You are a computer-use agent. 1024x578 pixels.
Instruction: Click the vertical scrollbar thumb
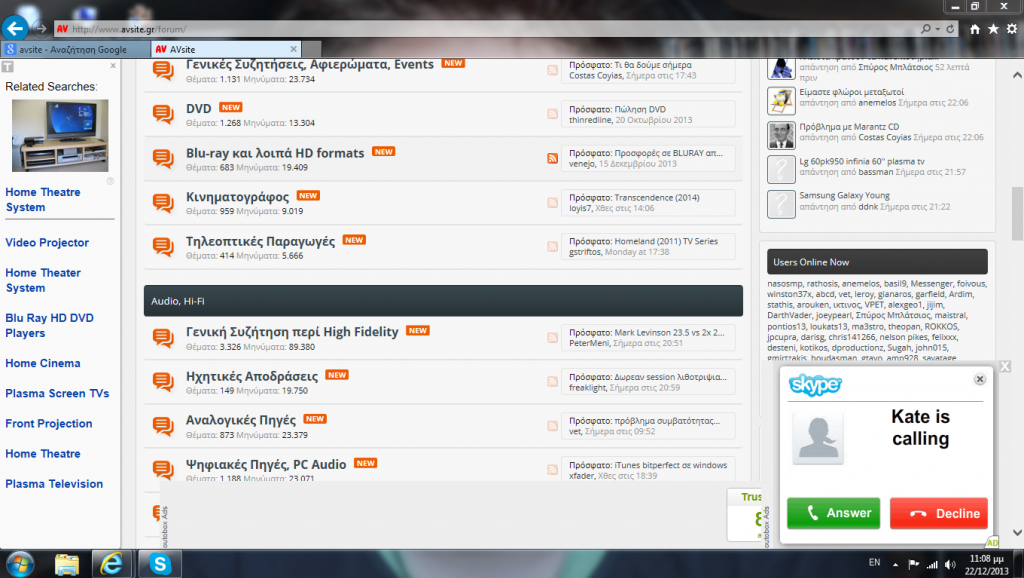point(1017,214)
